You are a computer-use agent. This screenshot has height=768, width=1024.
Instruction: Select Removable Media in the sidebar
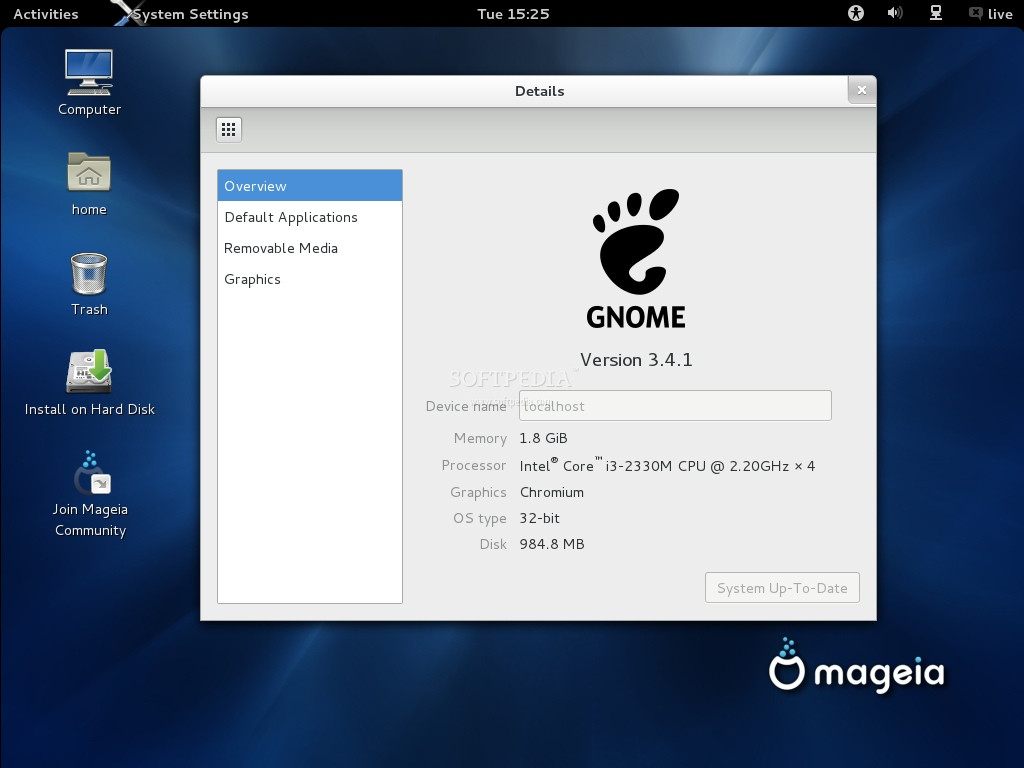[x=310, y=248]
